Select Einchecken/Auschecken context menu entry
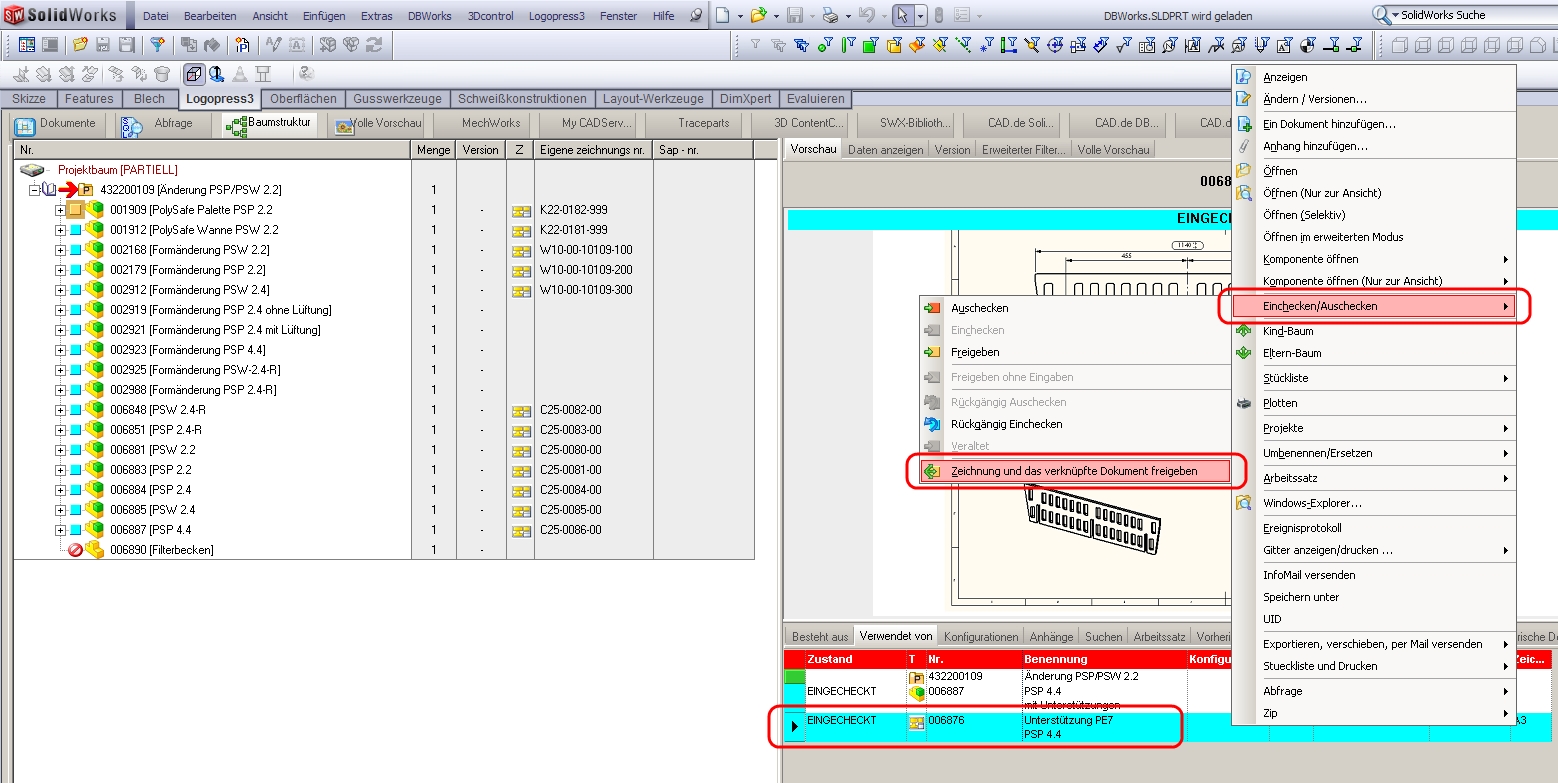Image resolution: width=1558 pixels, height=783 pixels. tap(1373, 306)
